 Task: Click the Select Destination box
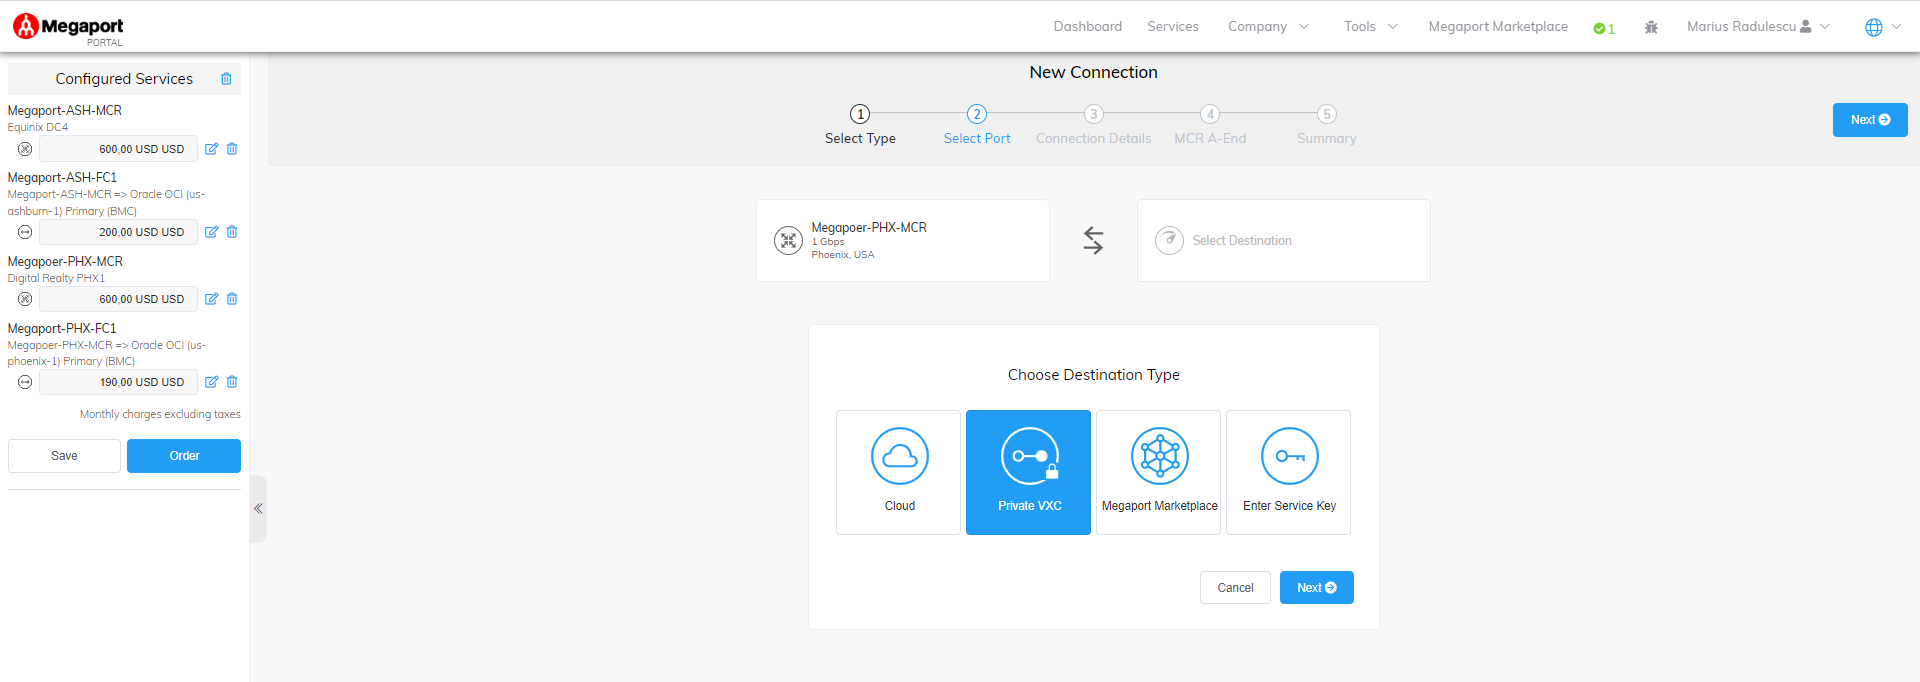tap(1283, 240)
